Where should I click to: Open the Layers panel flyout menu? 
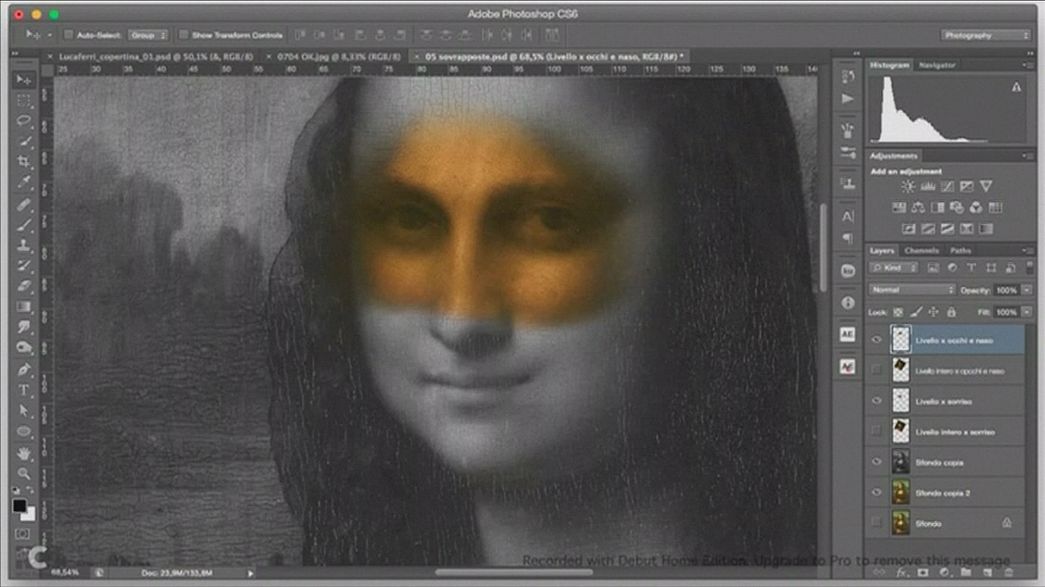click(x=1027, y=251)
